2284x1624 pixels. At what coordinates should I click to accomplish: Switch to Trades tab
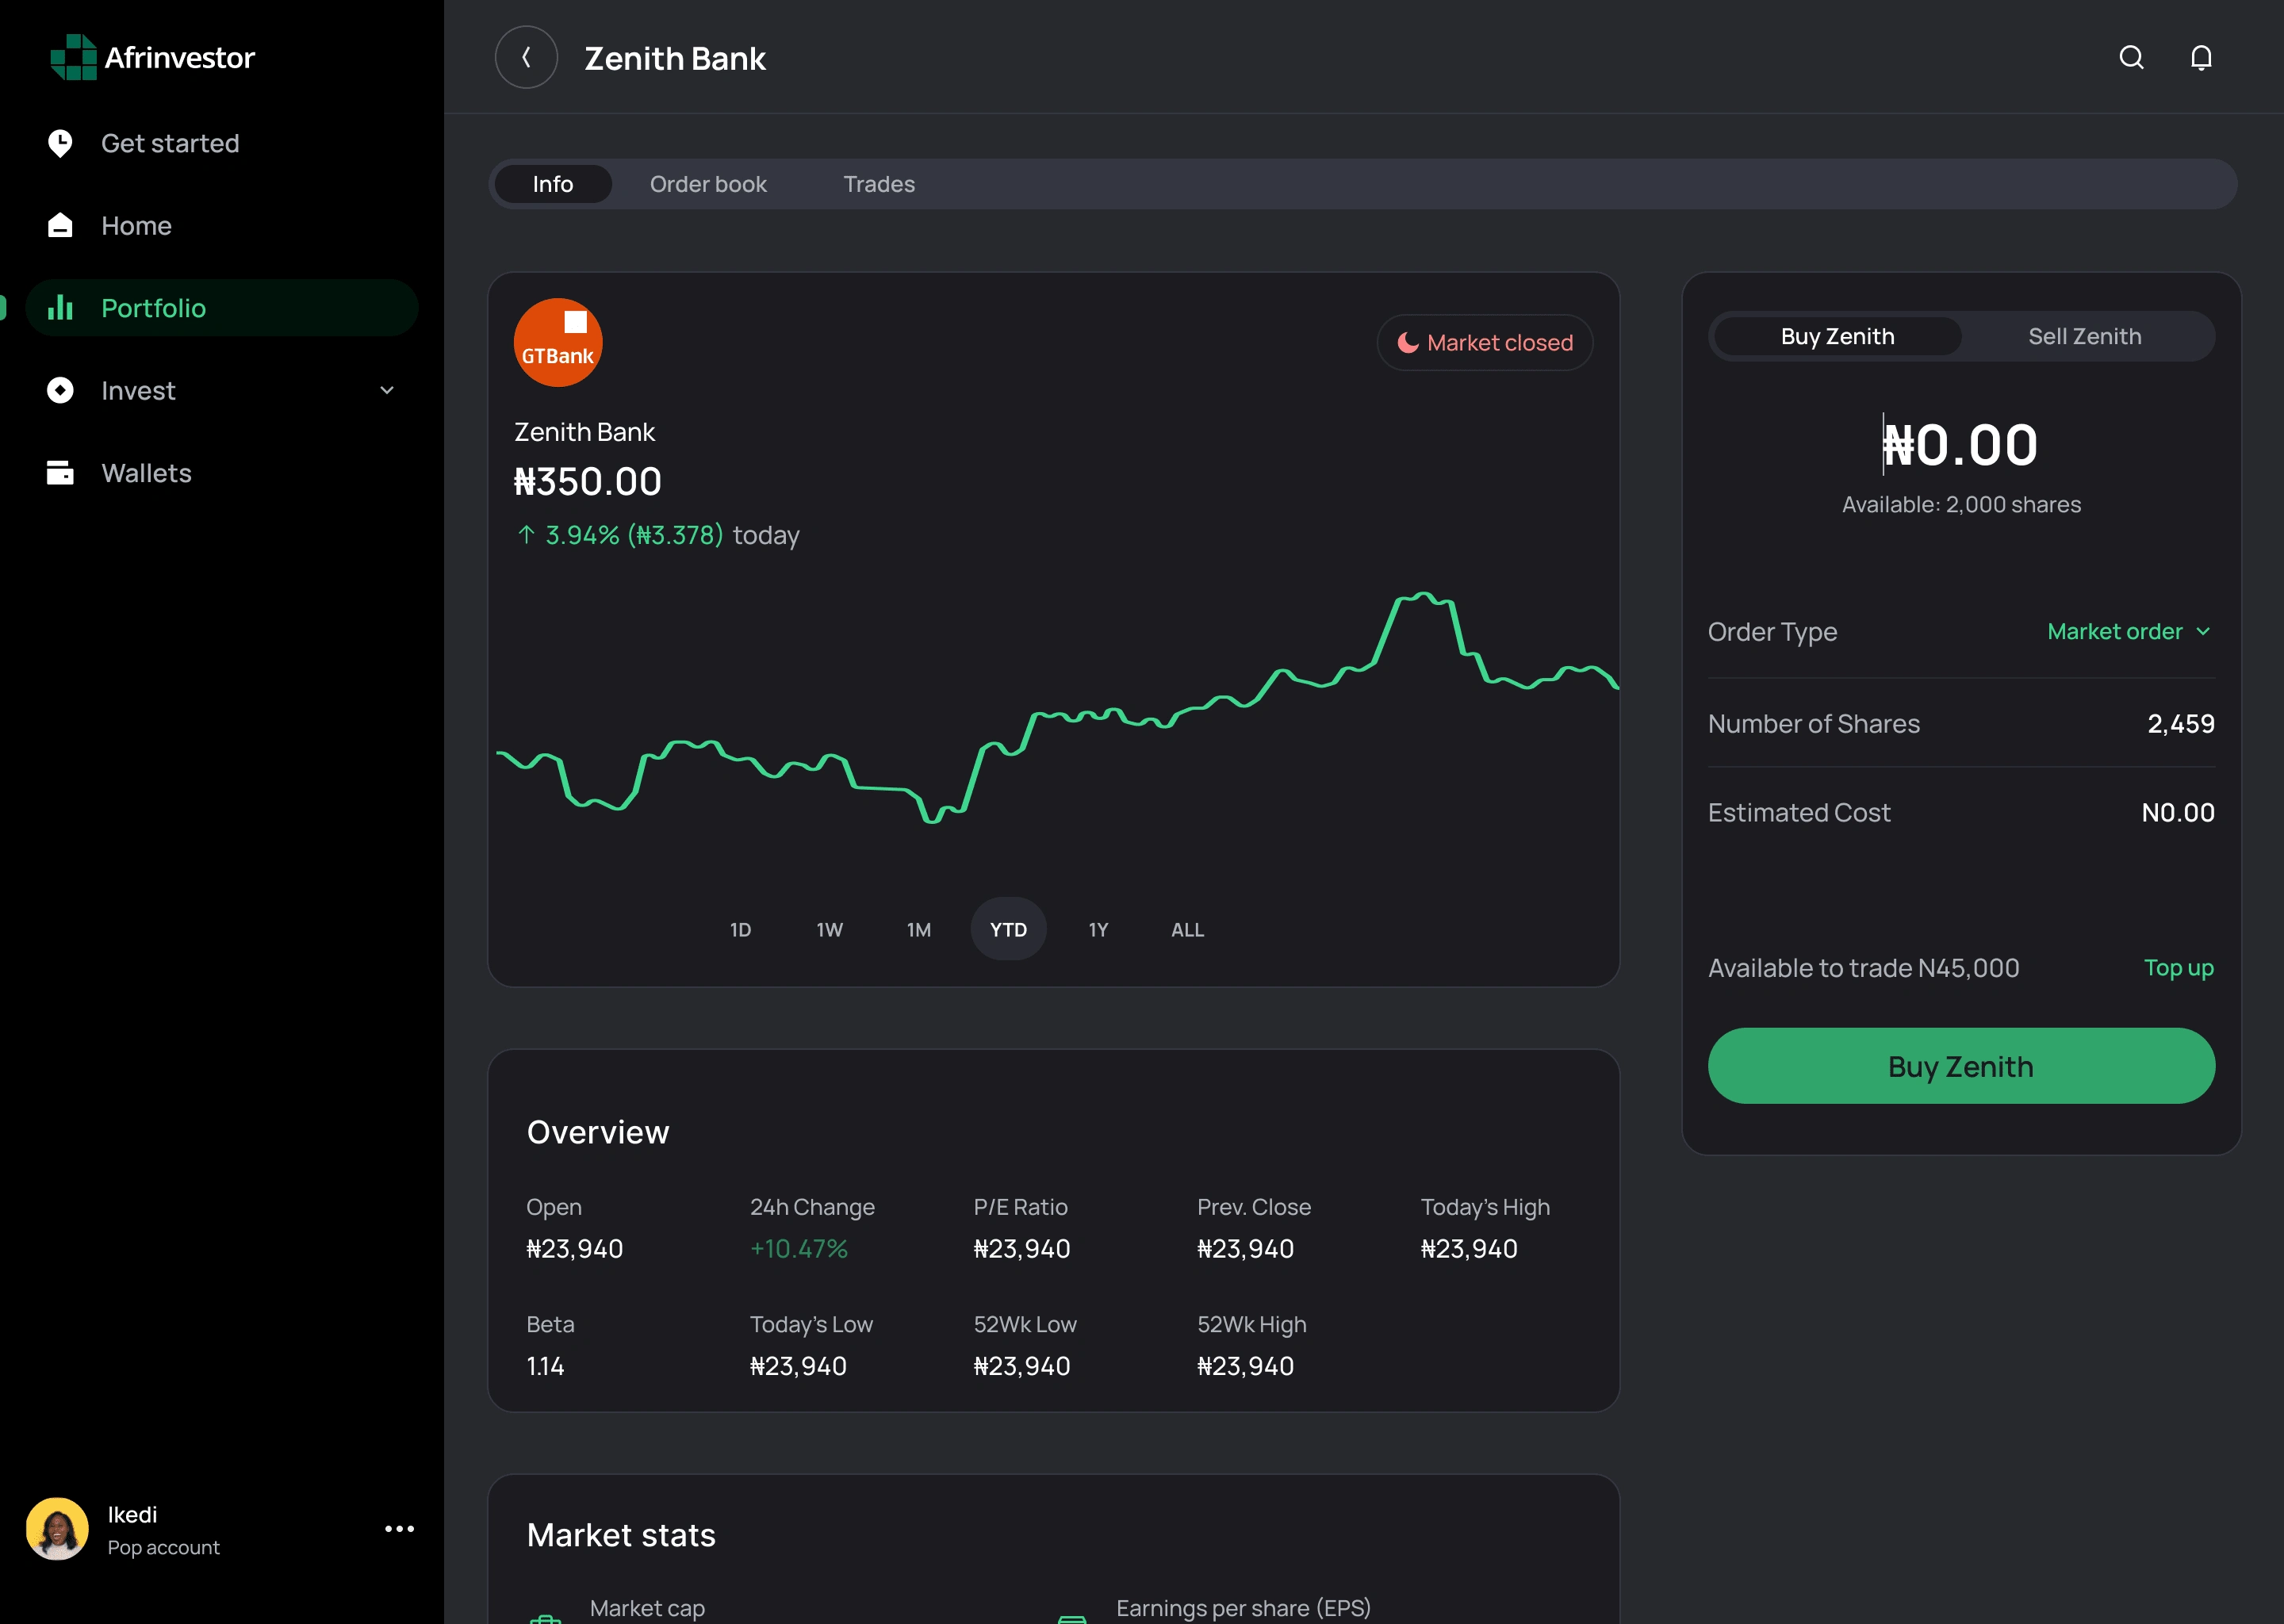pos(878,184)
